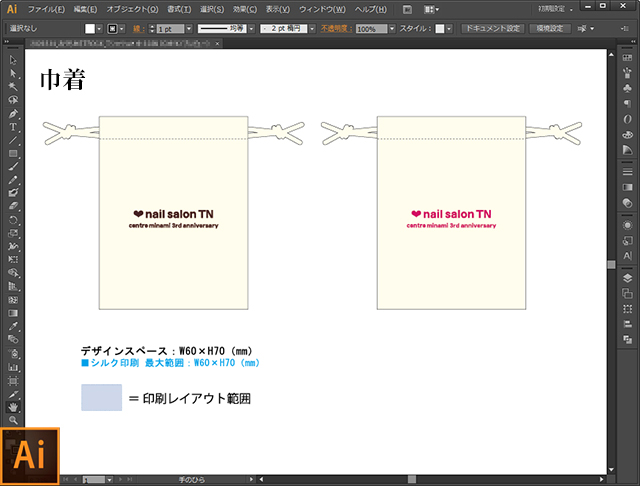Open the ヘルプ(H) menu

tap(370, 9)
